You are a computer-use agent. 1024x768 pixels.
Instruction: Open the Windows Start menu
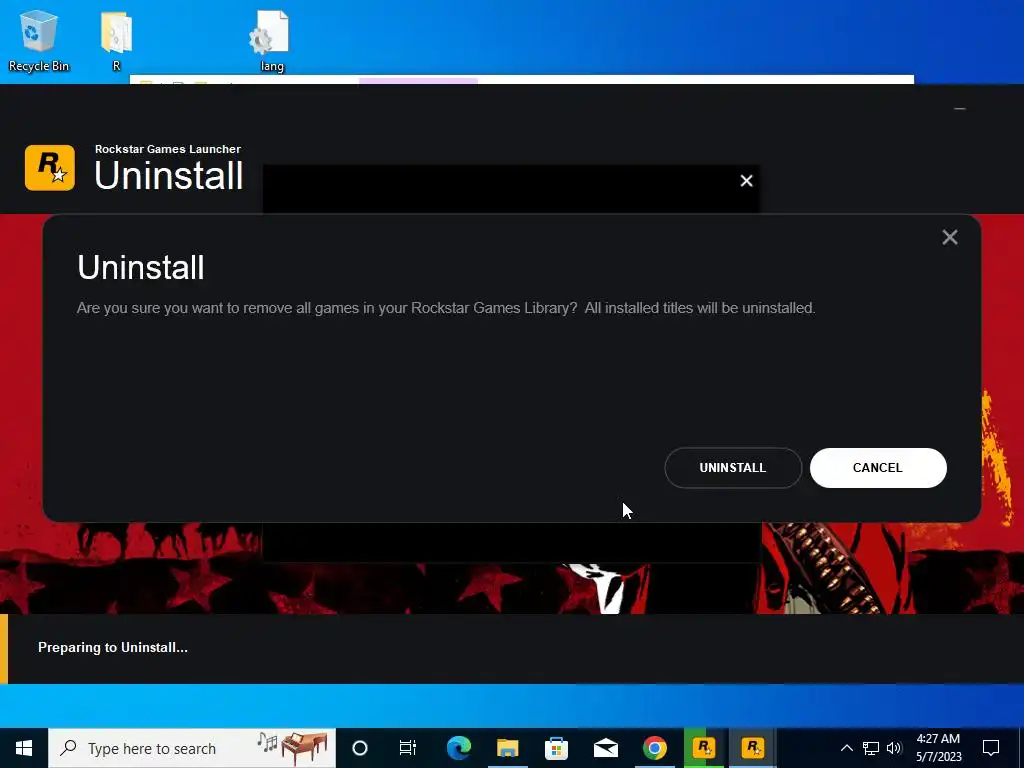24,748
